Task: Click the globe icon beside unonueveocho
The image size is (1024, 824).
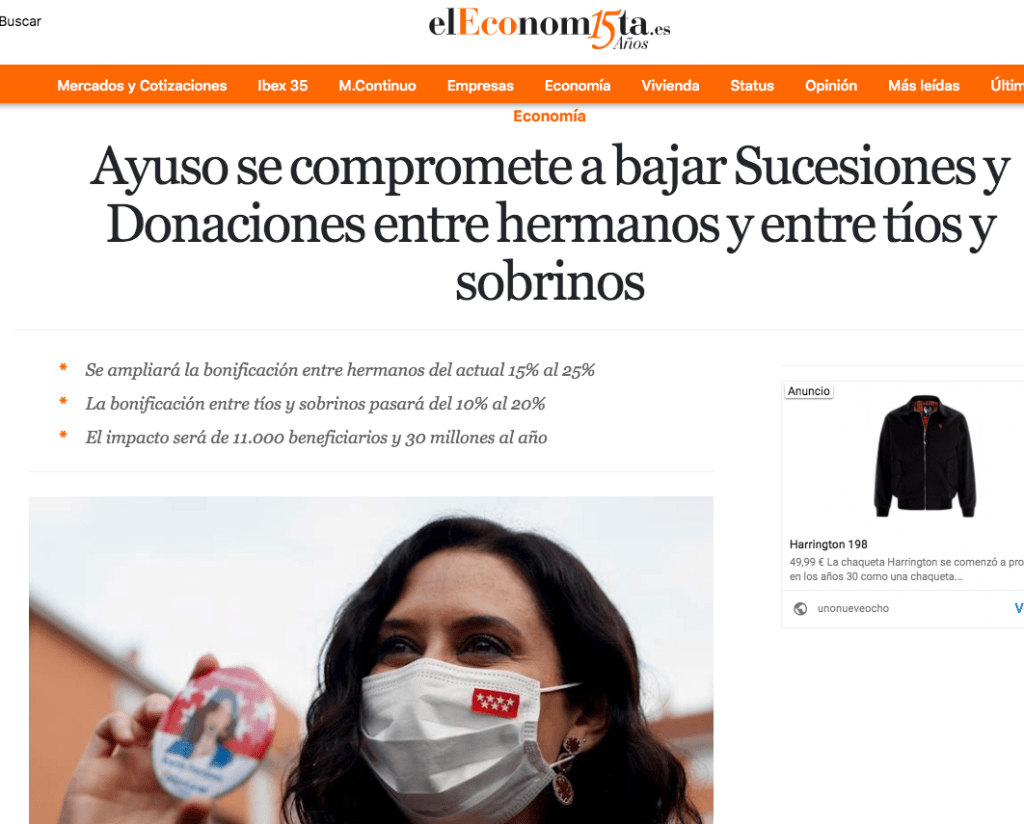Action: 800,609
